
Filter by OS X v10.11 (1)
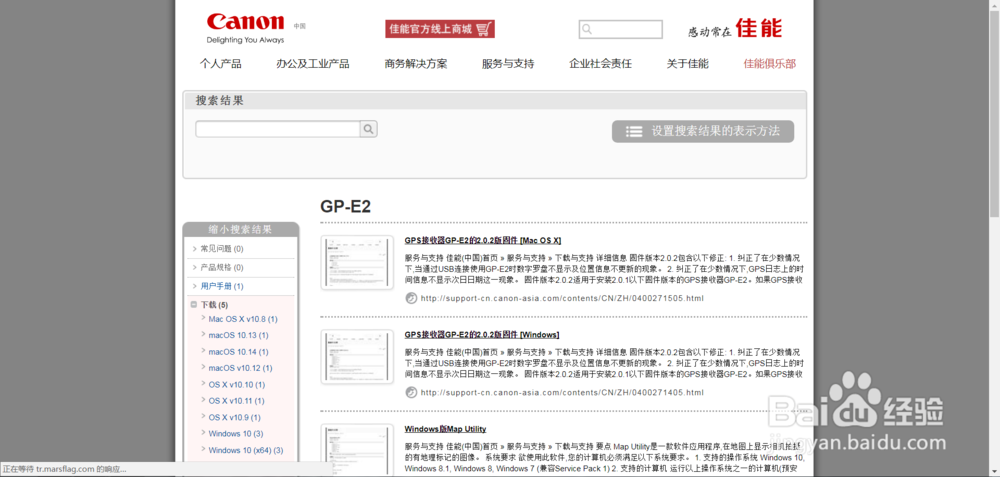[x=237, y=400]
